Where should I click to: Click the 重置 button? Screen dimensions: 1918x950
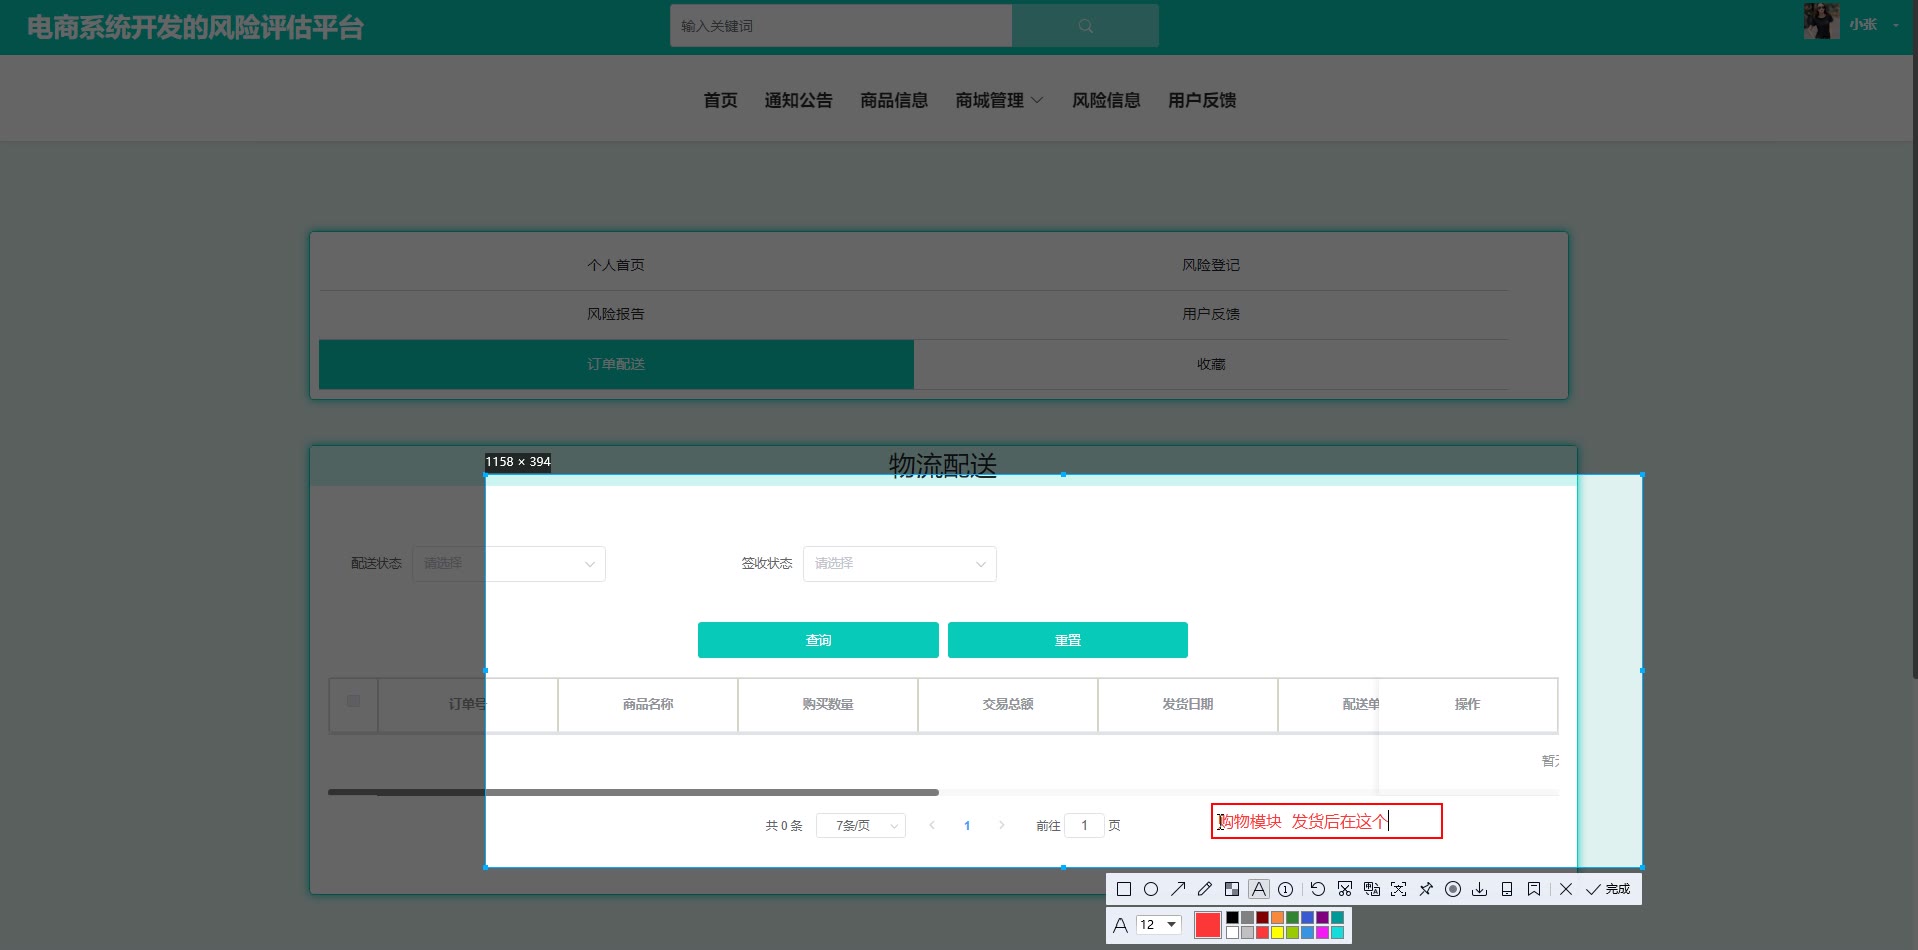click(x=1067, y=640)
